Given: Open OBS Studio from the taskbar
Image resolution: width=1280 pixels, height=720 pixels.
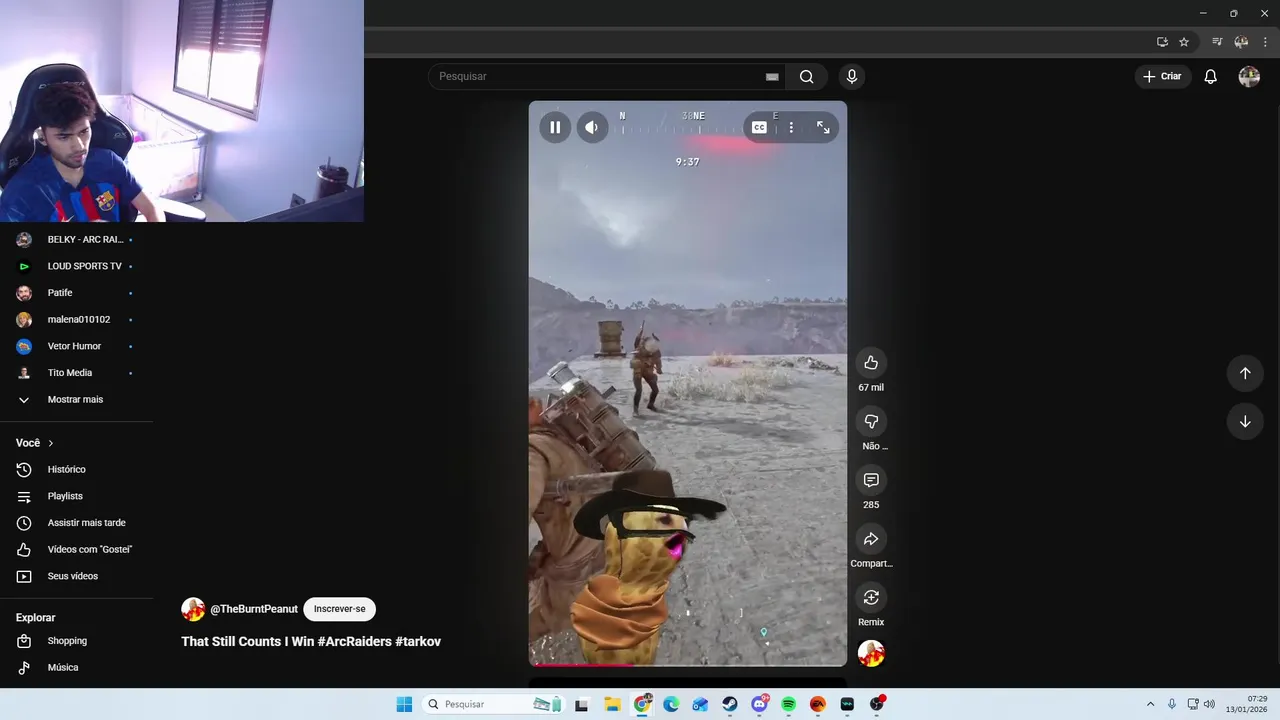Looking at the screenshot, I should 877,704.
